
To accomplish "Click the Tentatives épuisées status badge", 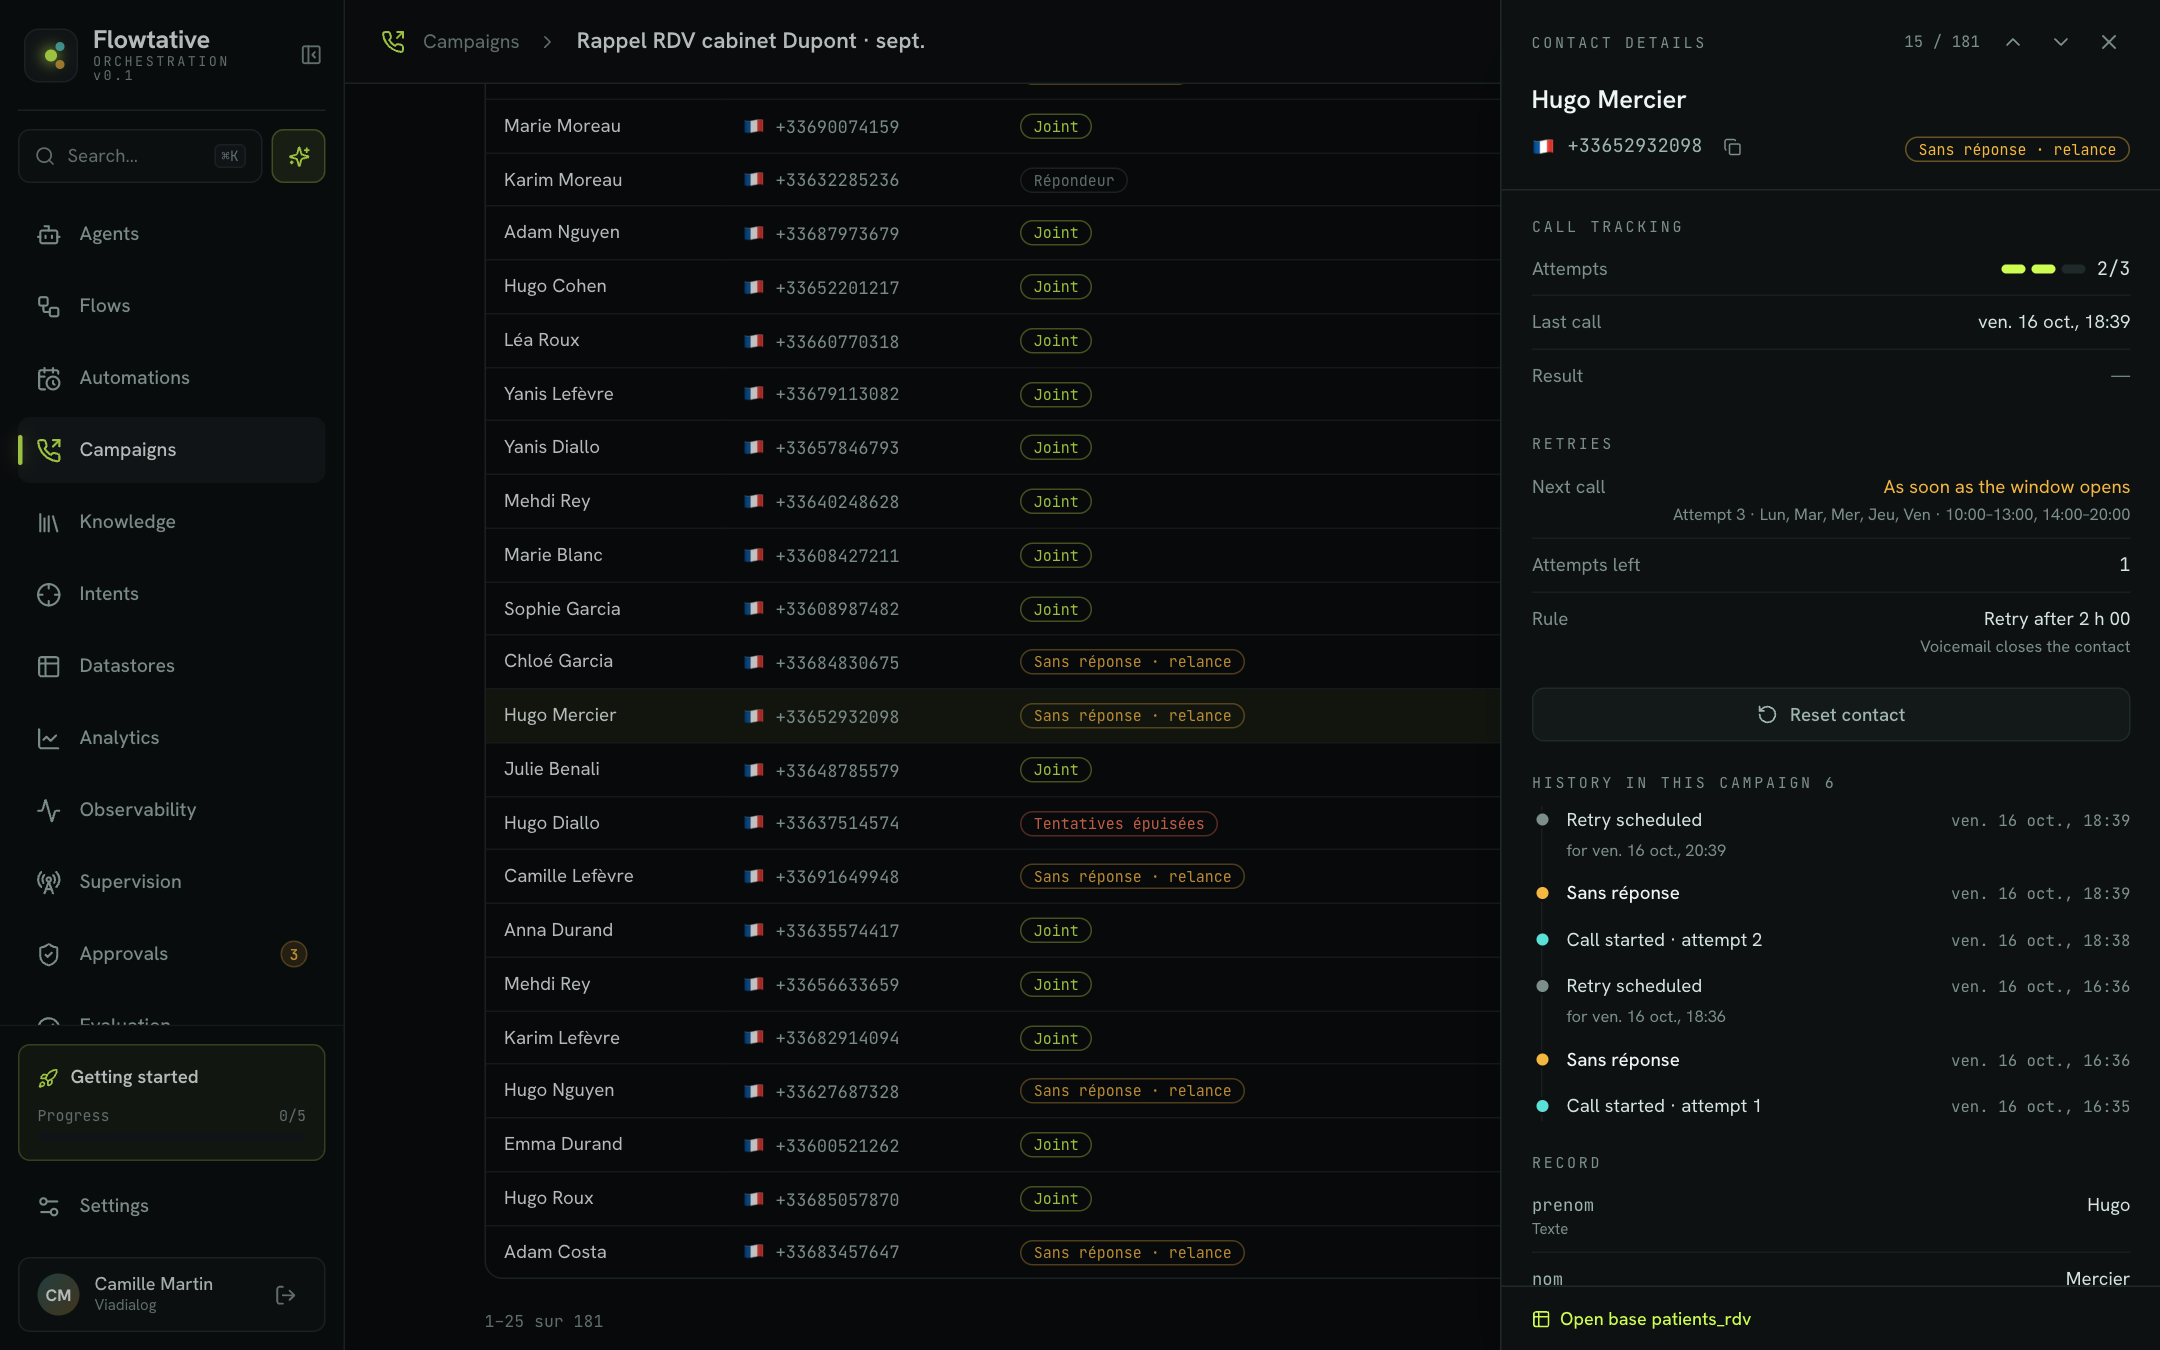I will pyautogui.click(x=1119, y=823).
